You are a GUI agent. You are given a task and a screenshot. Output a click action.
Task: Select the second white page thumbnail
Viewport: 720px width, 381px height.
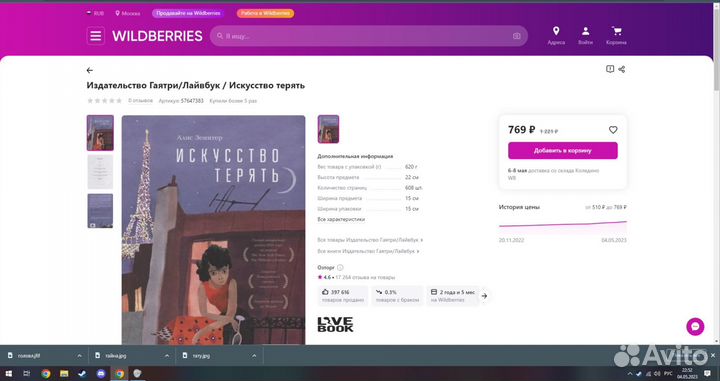pyautogui.click(x=100, y=172)
